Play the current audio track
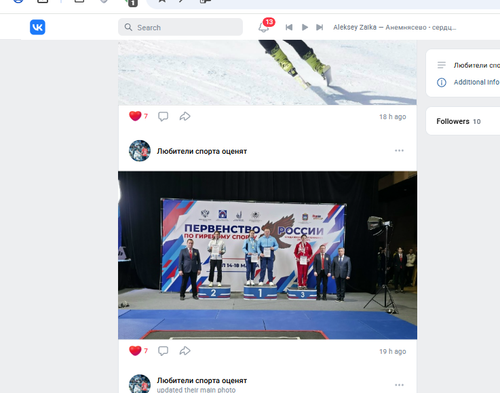Screen dimensions: 500x393 click(x=305, y=27)
